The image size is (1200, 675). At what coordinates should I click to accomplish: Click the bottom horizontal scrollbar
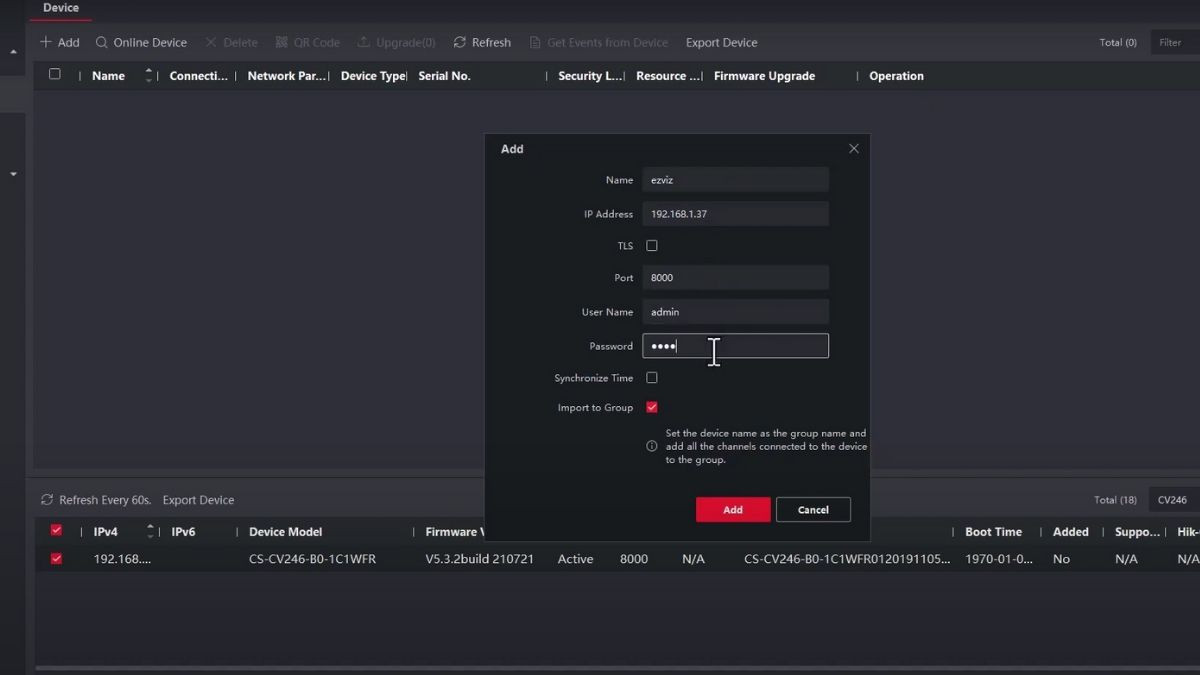point(600,668)
